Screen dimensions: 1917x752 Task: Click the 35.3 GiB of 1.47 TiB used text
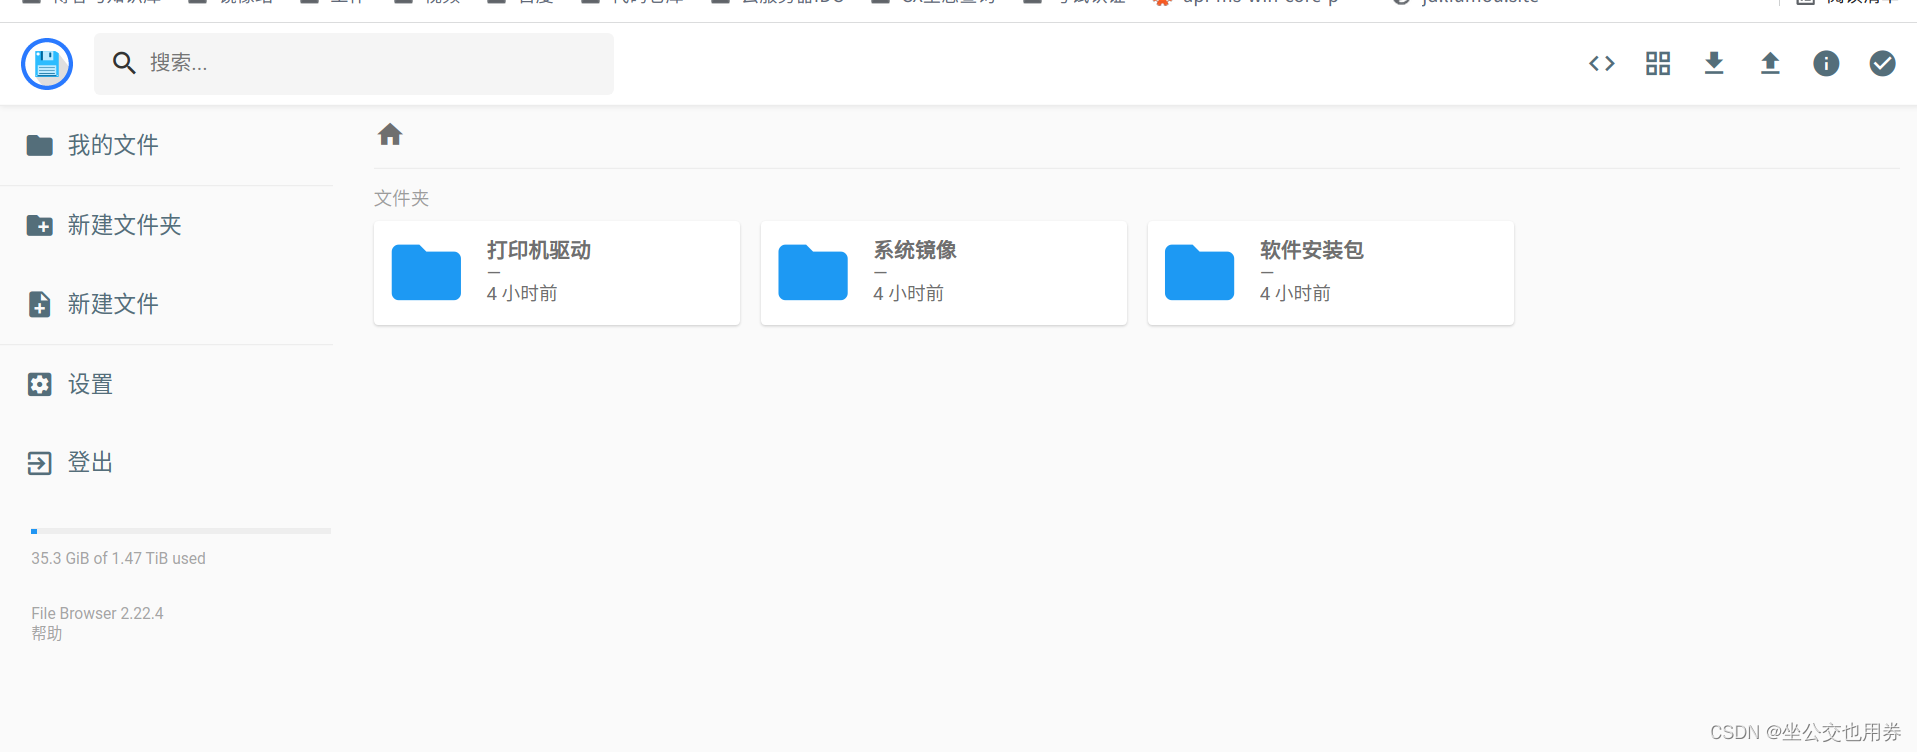118,558
